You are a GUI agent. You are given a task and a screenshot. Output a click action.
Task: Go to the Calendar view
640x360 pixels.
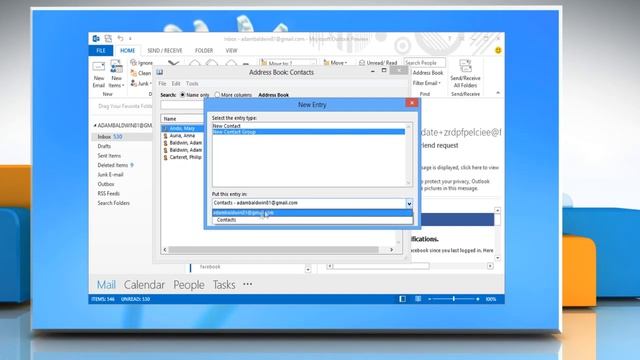click(144, 284)
